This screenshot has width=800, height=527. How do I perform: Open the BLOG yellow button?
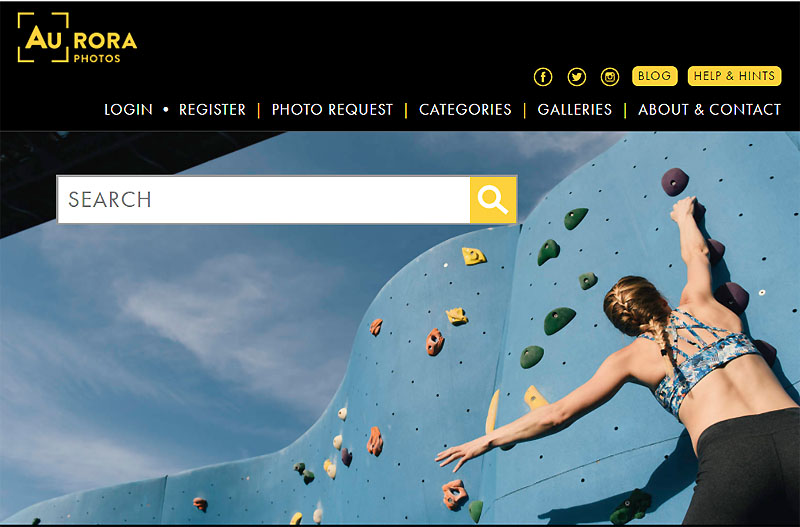tap(655, 76)
